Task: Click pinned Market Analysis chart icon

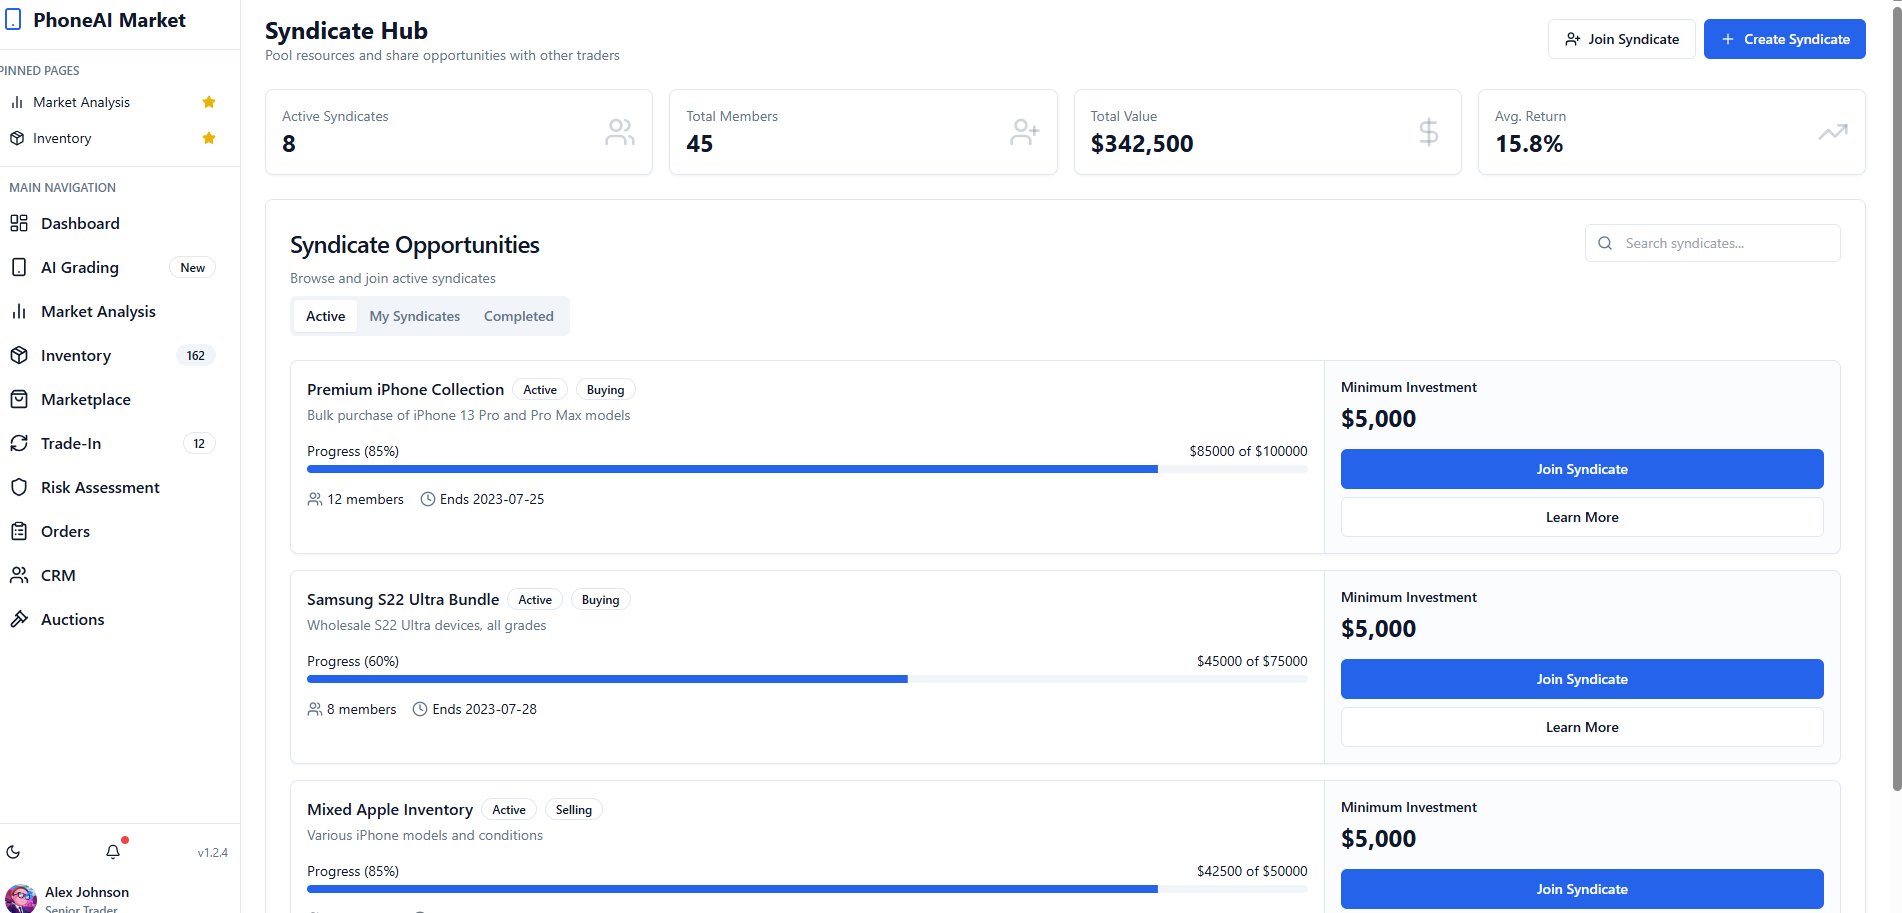Action: 17,102
